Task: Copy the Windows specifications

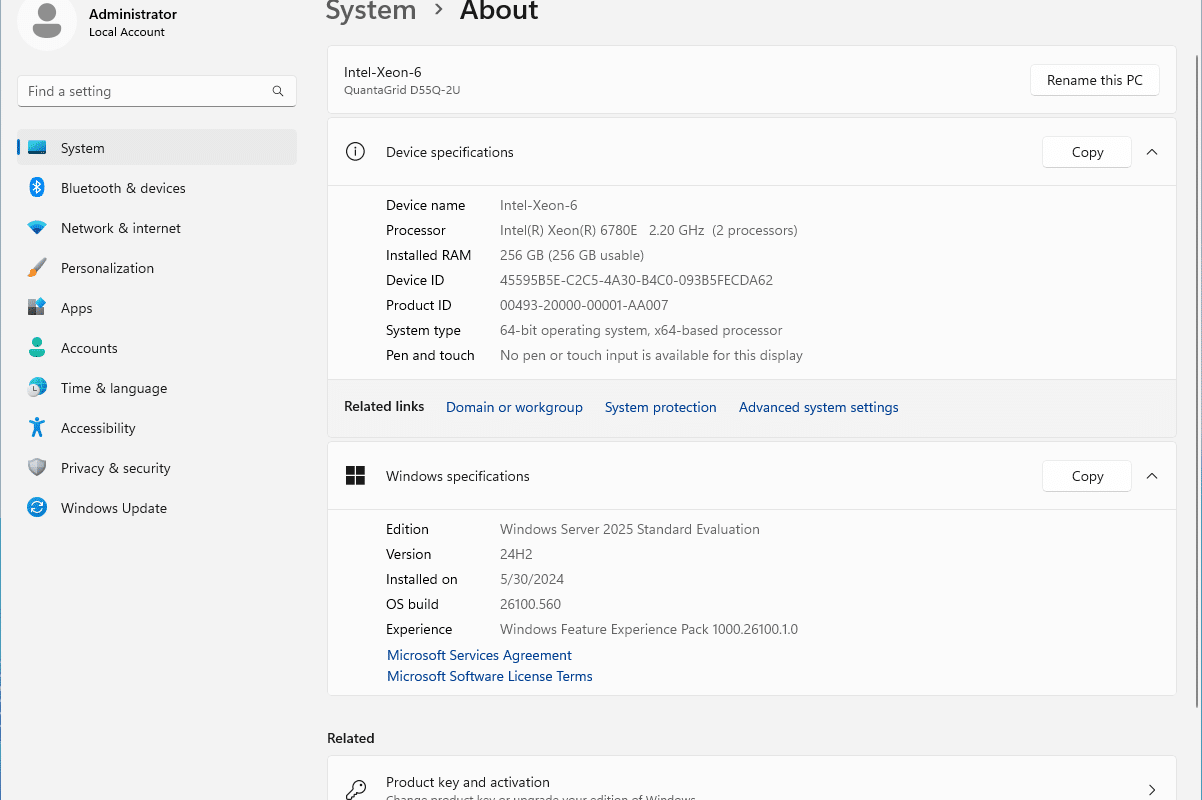Action: click(1087, 476)
